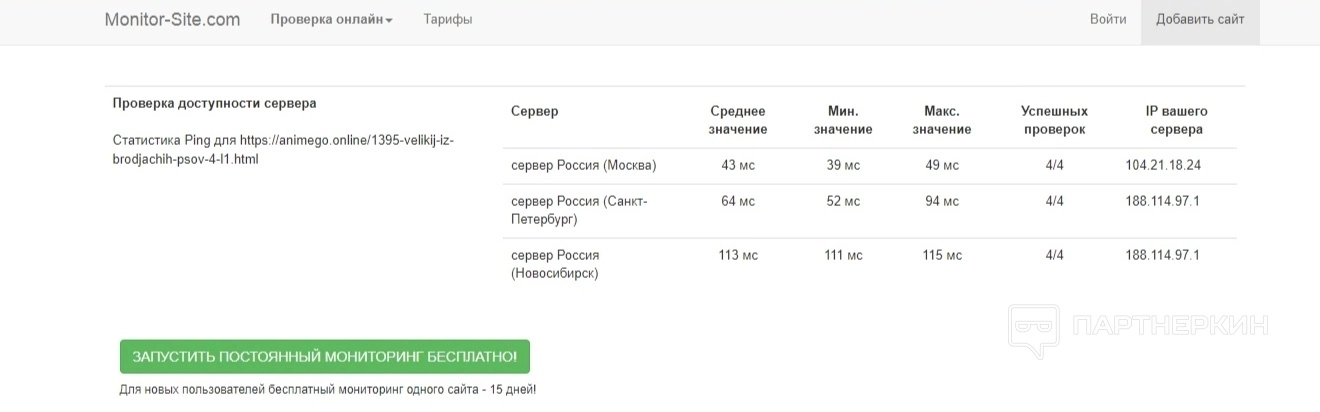
Task: Select the сервер Россия (Москва) row
Action: coord(584,165)
